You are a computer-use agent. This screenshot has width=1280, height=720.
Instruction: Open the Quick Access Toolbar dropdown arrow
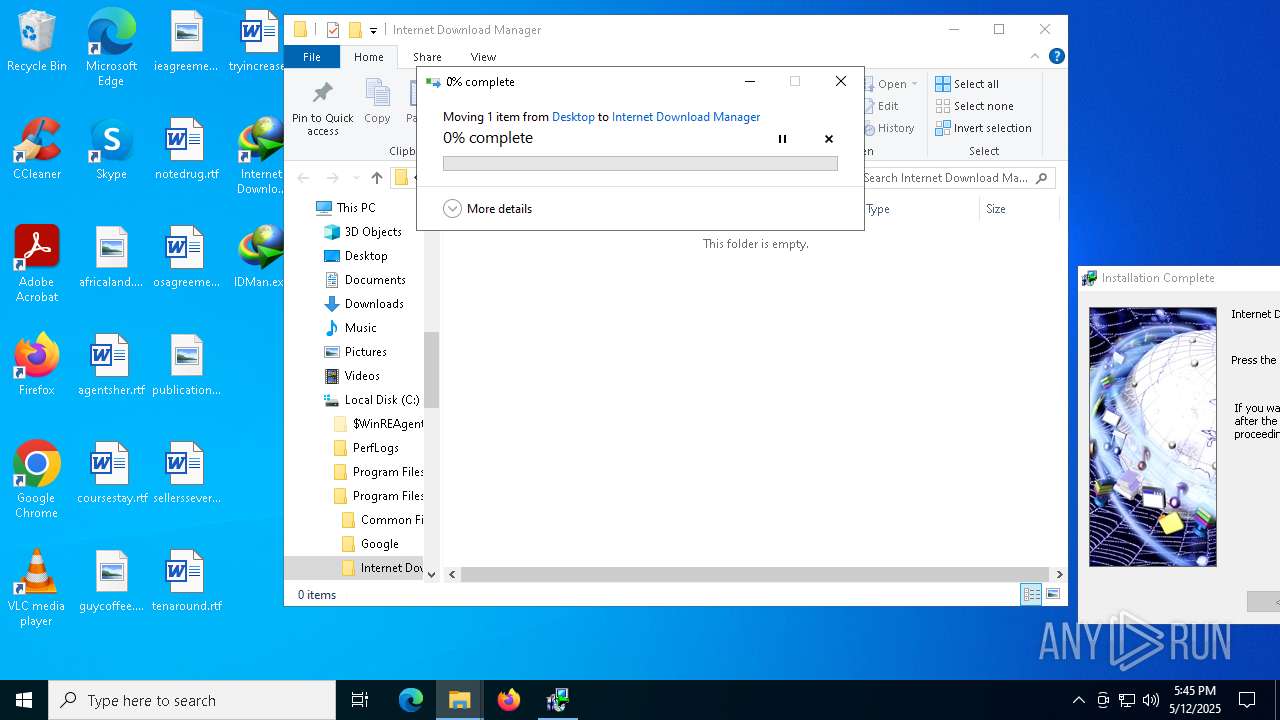click(x=373, y=30)
